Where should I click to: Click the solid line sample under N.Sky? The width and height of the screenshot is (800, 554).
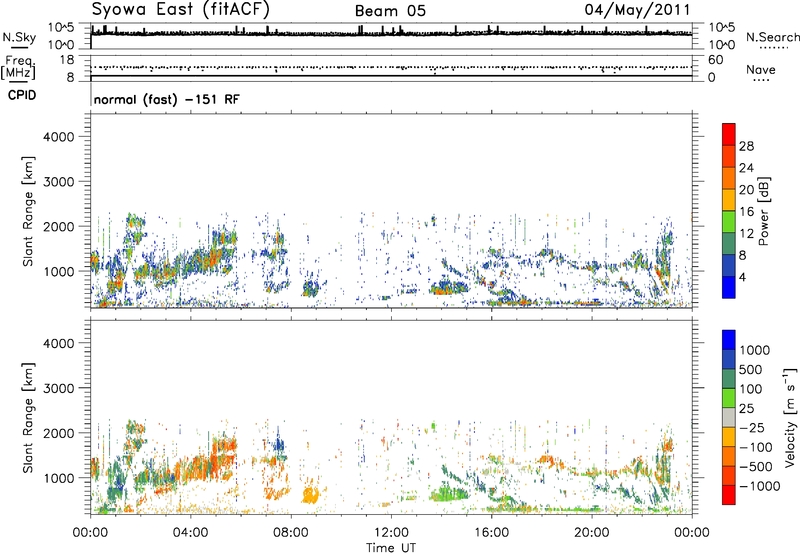tap(19, 48)
